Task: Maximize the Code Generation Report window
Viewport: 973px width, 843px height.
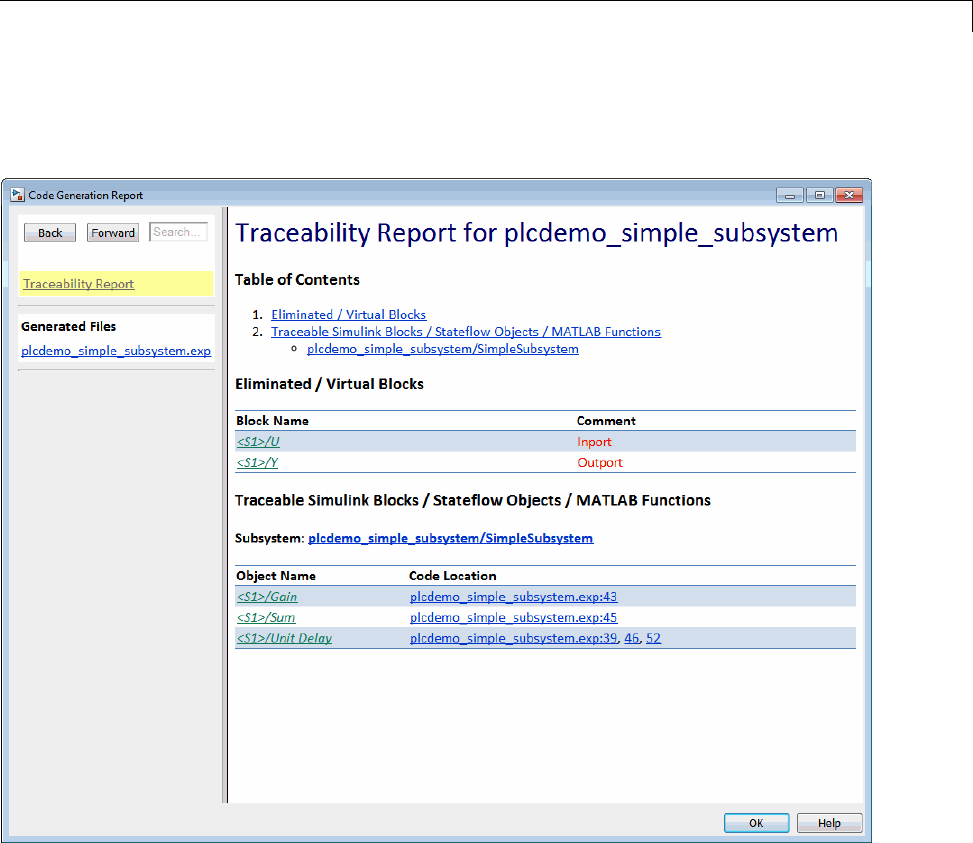Action: [820, 195]
